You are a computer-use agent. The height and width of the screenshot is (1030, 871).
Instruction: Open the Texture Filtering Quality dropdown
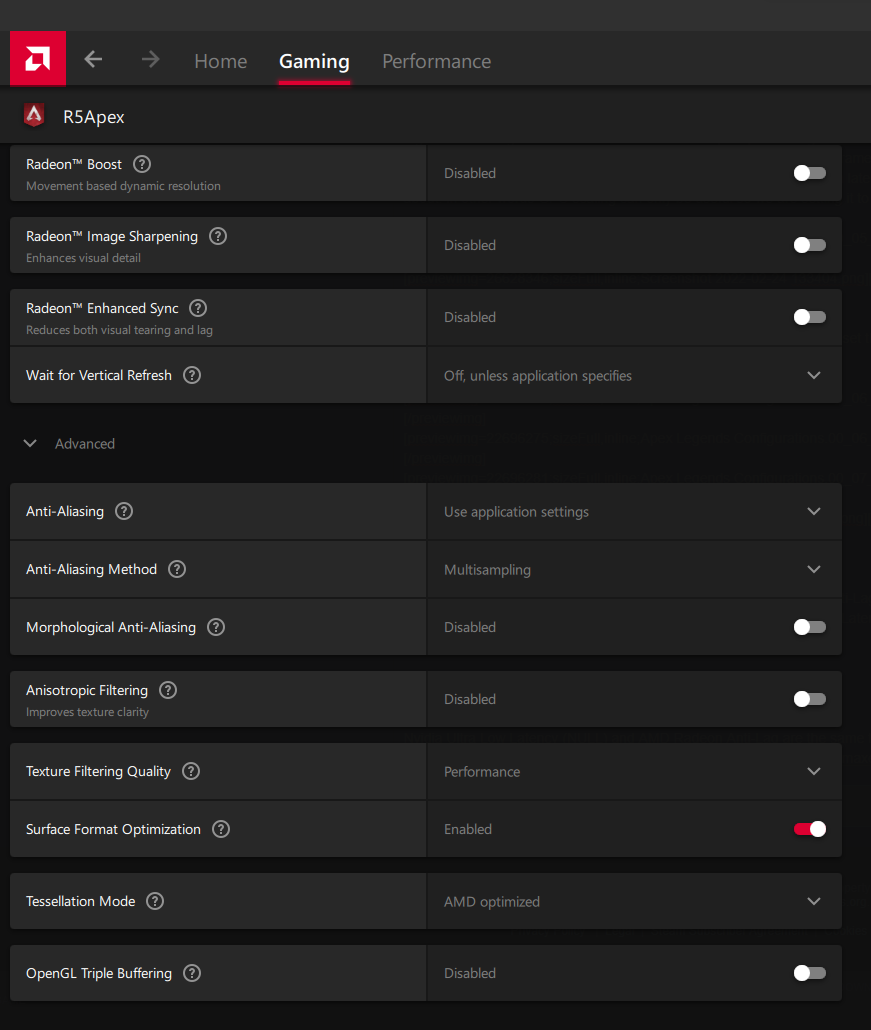pos(813,772)
